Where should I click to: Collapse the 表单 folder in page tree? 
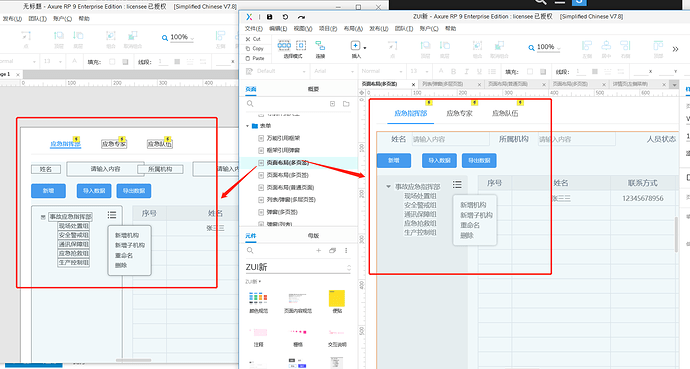tap(247, 126)
